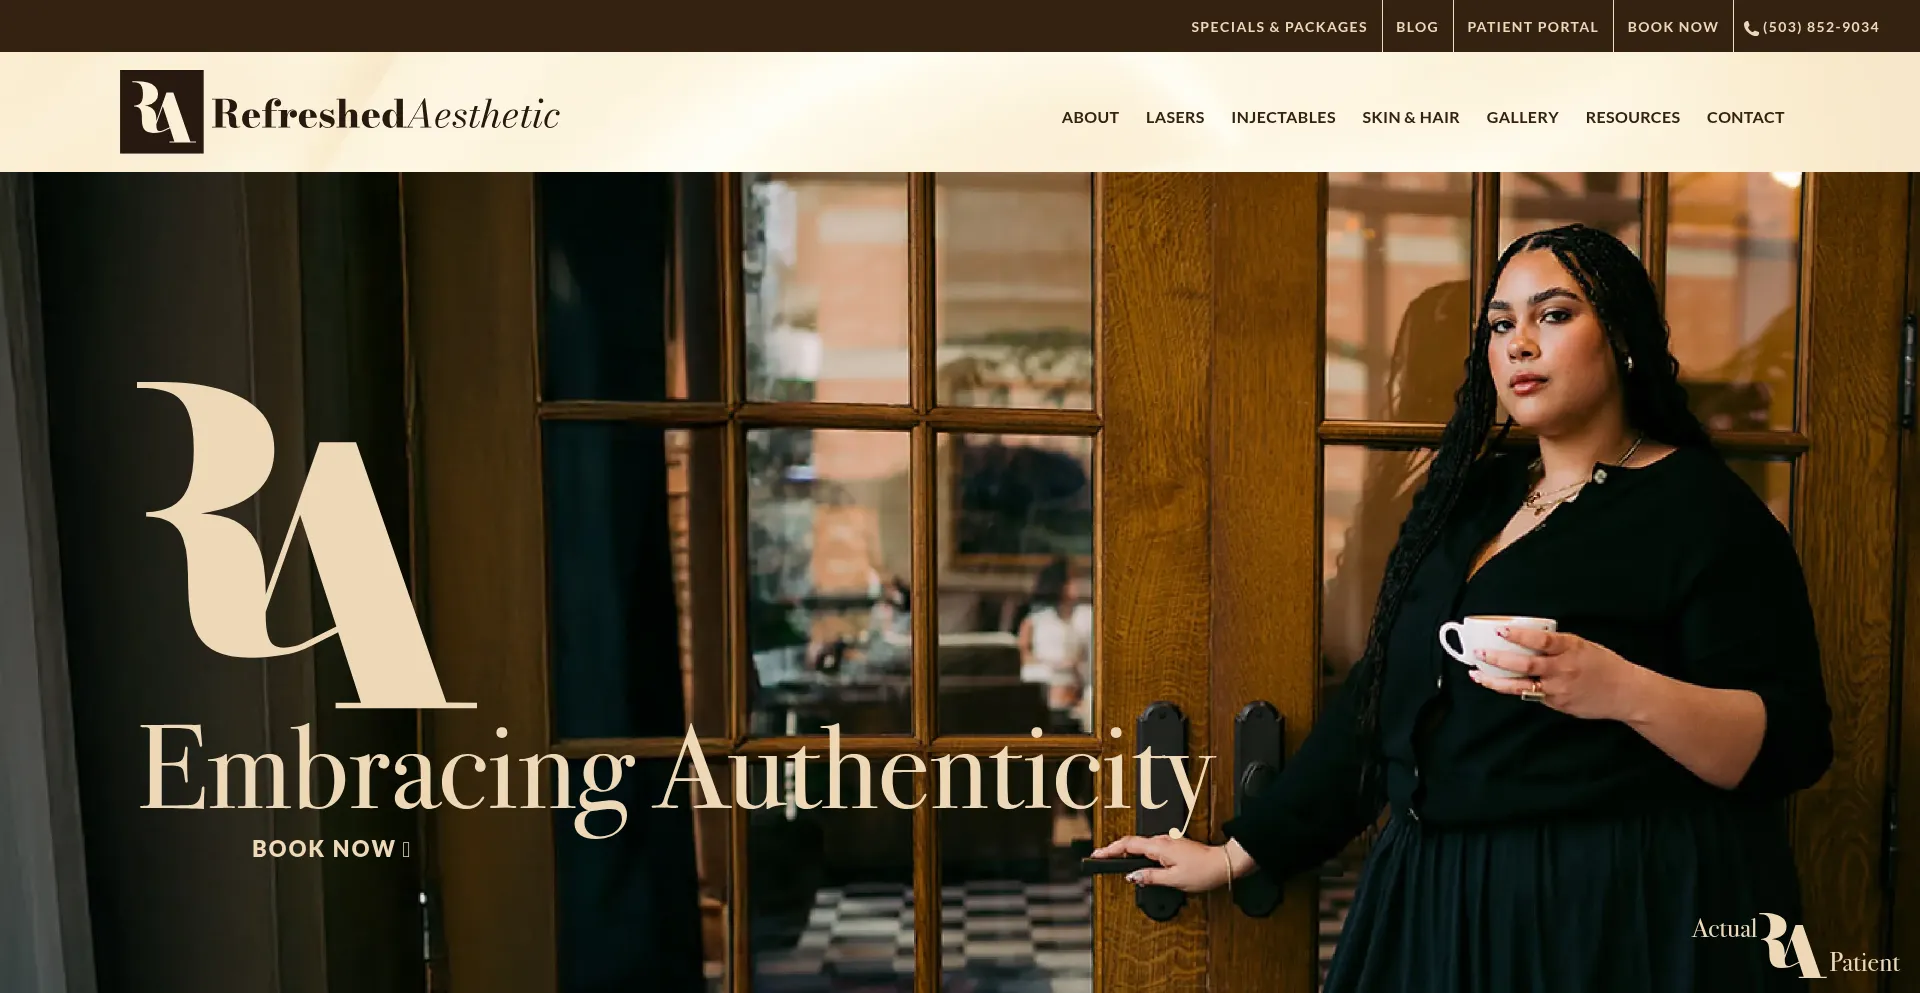Click the Refreshed Aesthetic wordmark
The image size is (1920, 993).
click(x=386, y=114)
